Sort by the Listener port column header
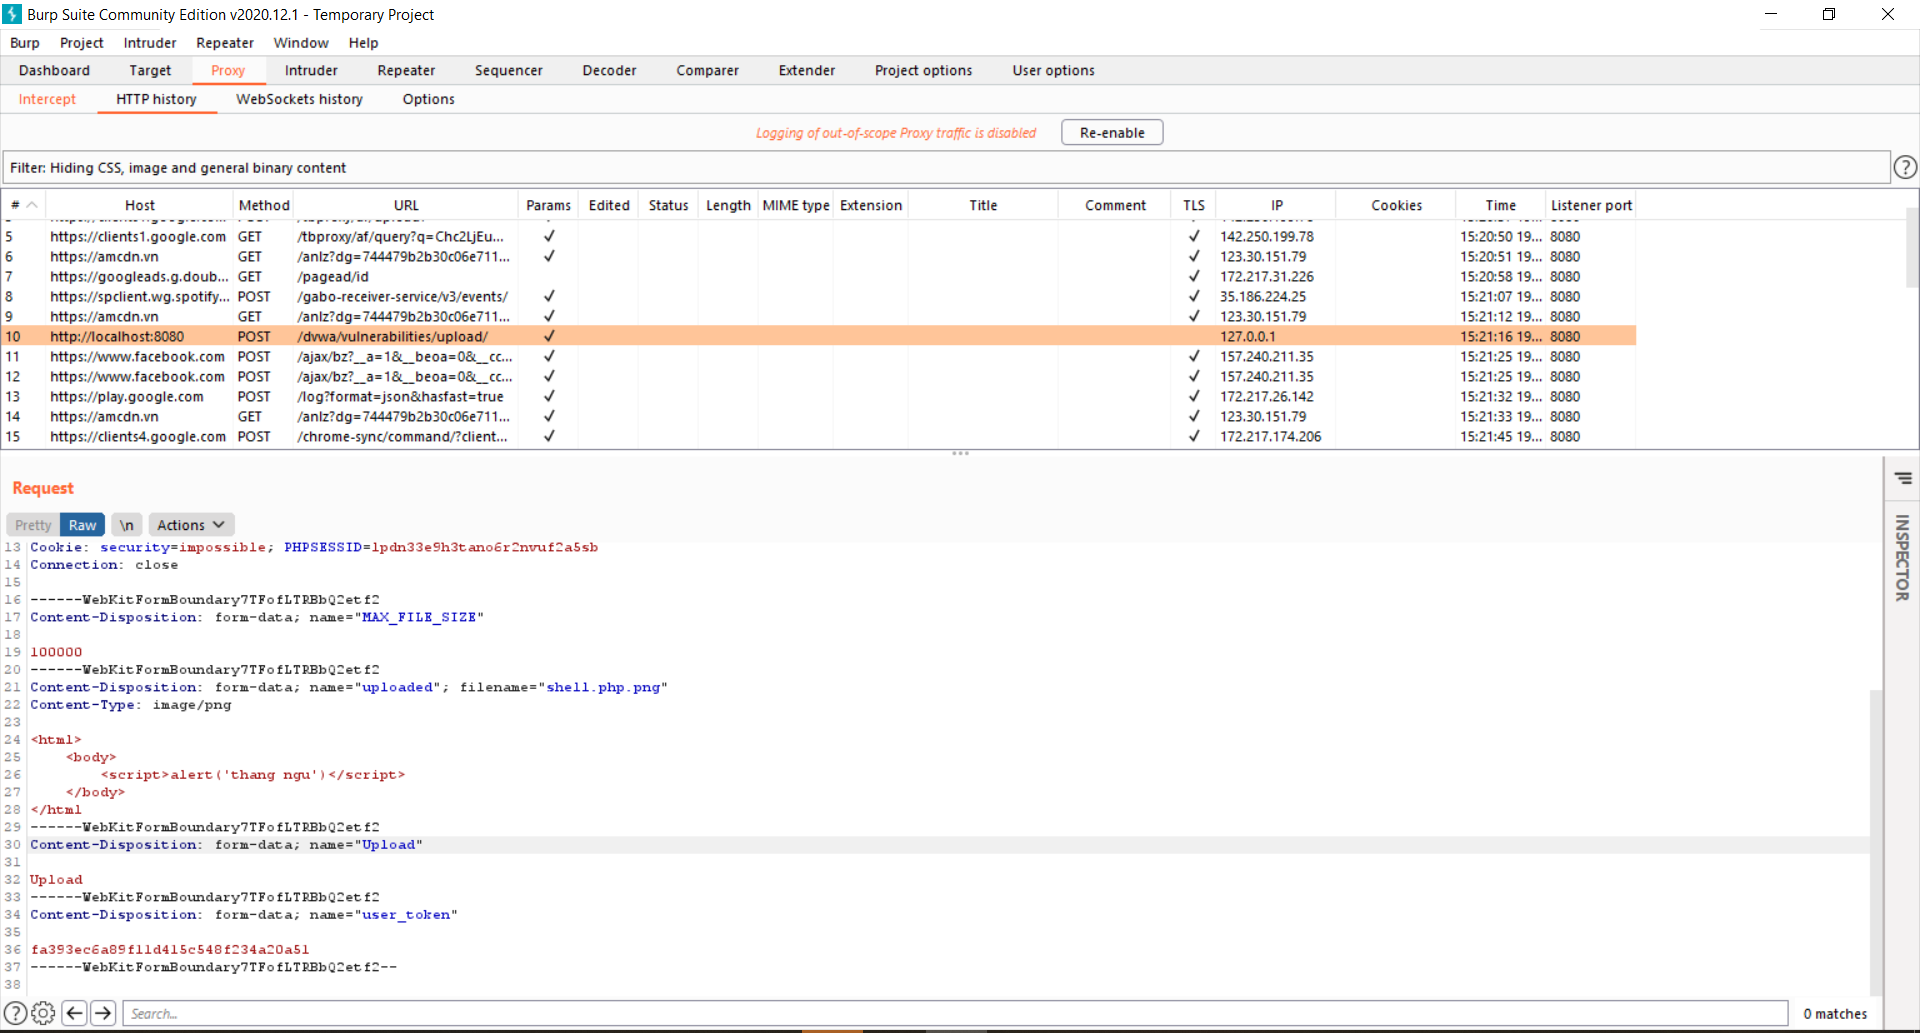Screen dimensions: 1920x1033 pyautogui.click(x=1591, y=205)
